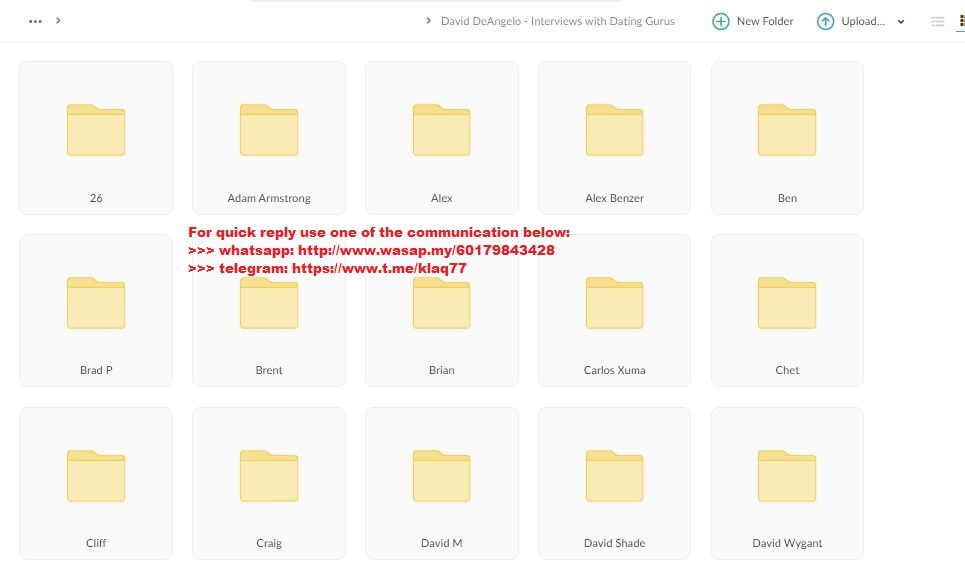Open the Brian folder icon

click(x=441, y=303)
